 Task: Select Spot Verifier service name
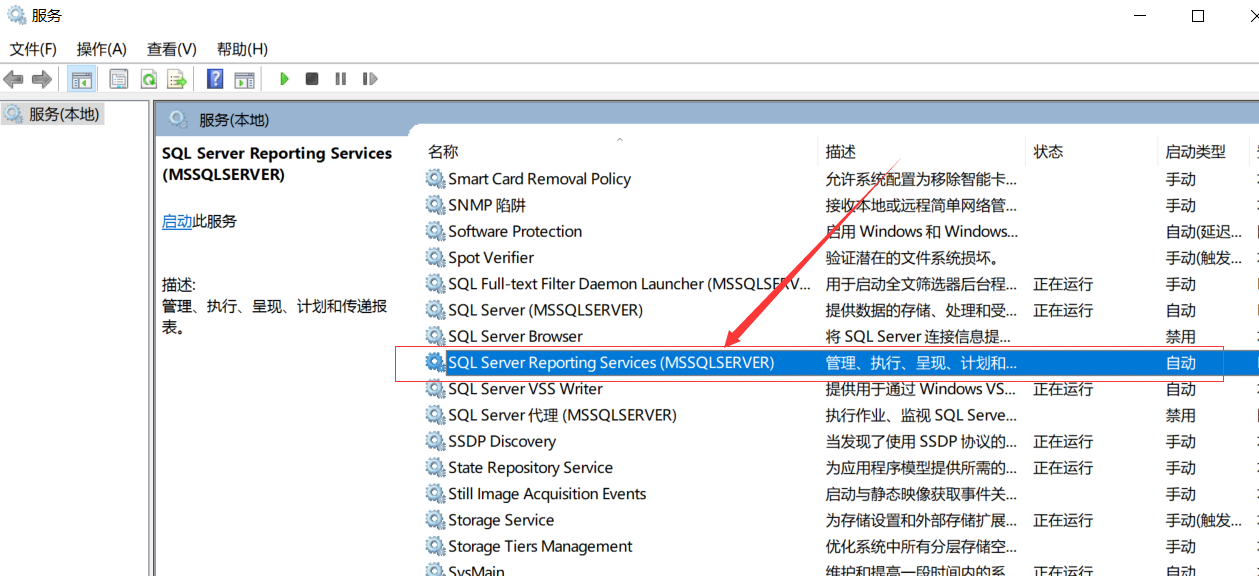click(491, 257)
